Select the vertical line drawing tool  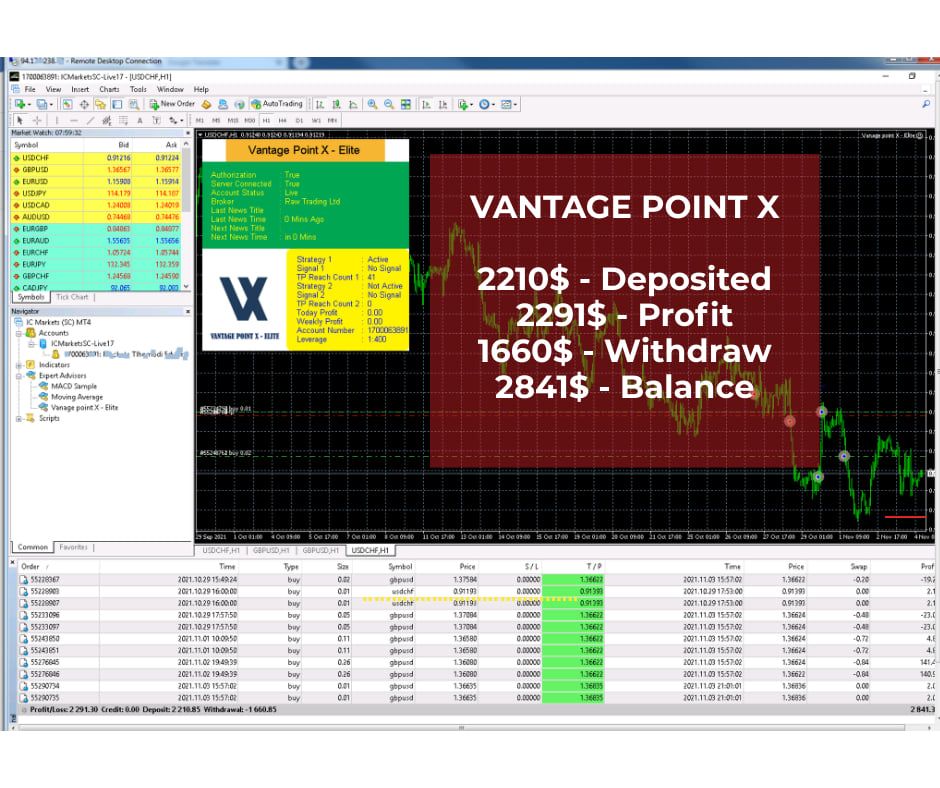[x=57, y=121]
